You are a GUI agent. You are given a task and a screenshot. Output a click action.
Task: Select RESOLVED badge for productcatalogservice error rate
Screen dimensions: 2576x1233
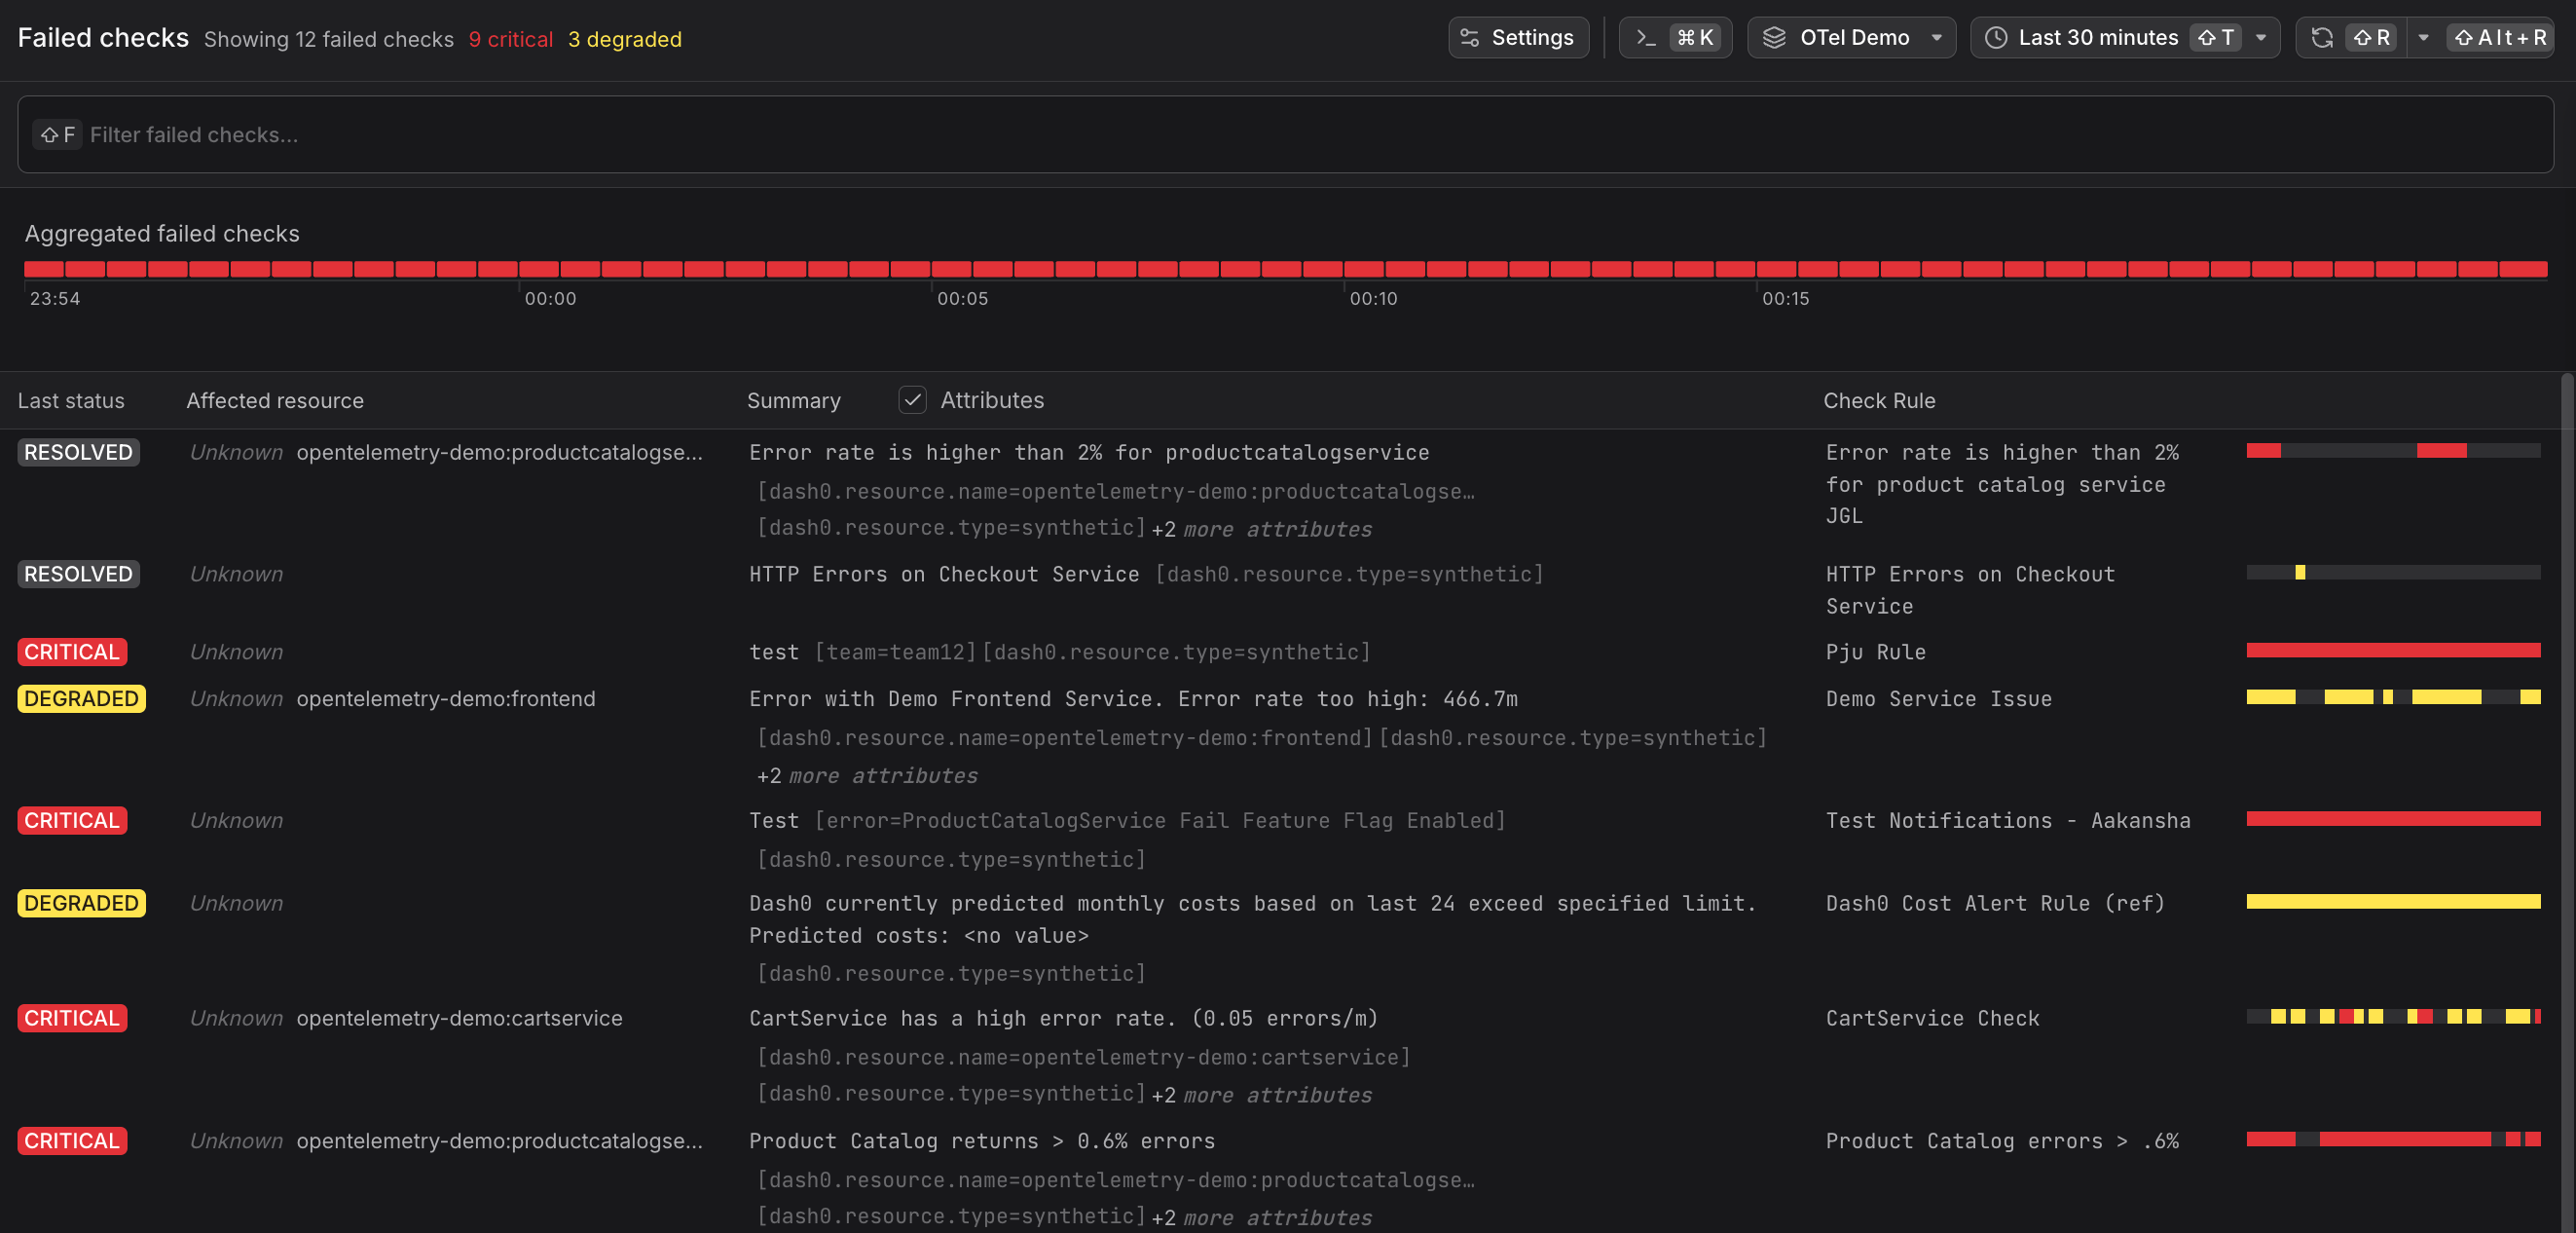pos(78,452)
